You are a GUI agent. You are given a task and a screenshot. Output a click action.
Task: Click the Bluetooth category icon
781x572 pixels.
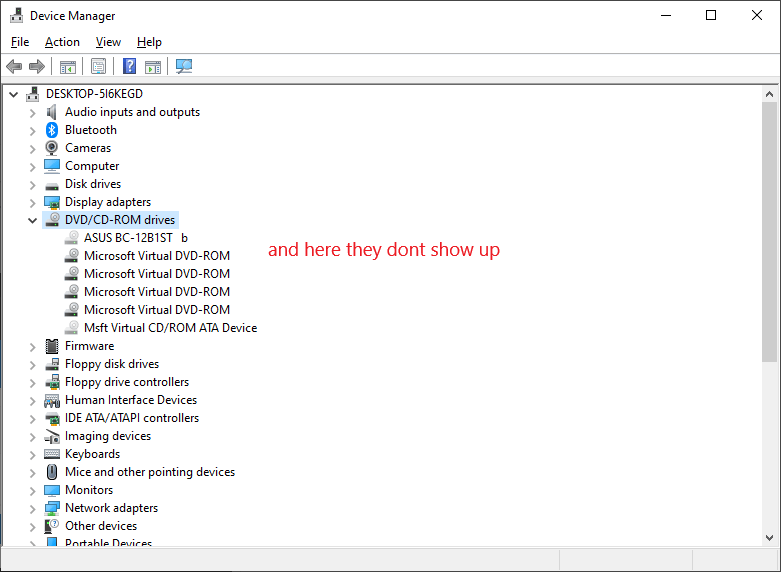click(x=52, y=130)
